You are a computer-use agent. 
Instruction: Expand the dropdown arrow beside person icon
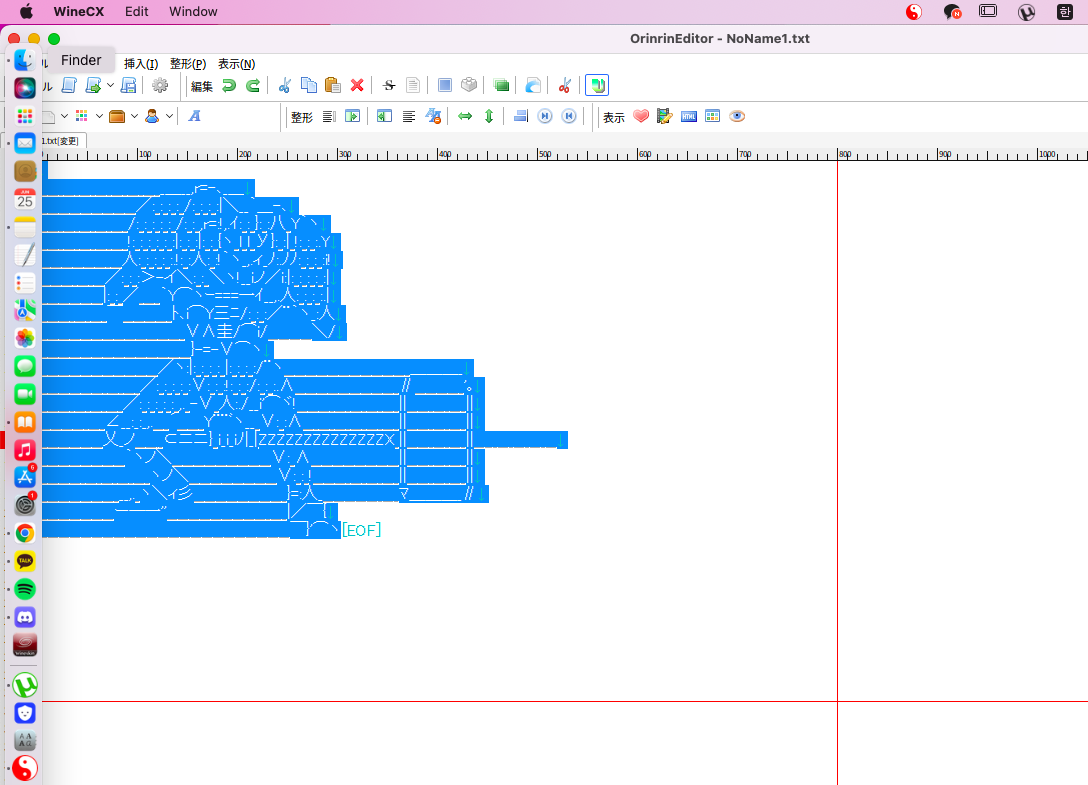(x=169, y=116)
